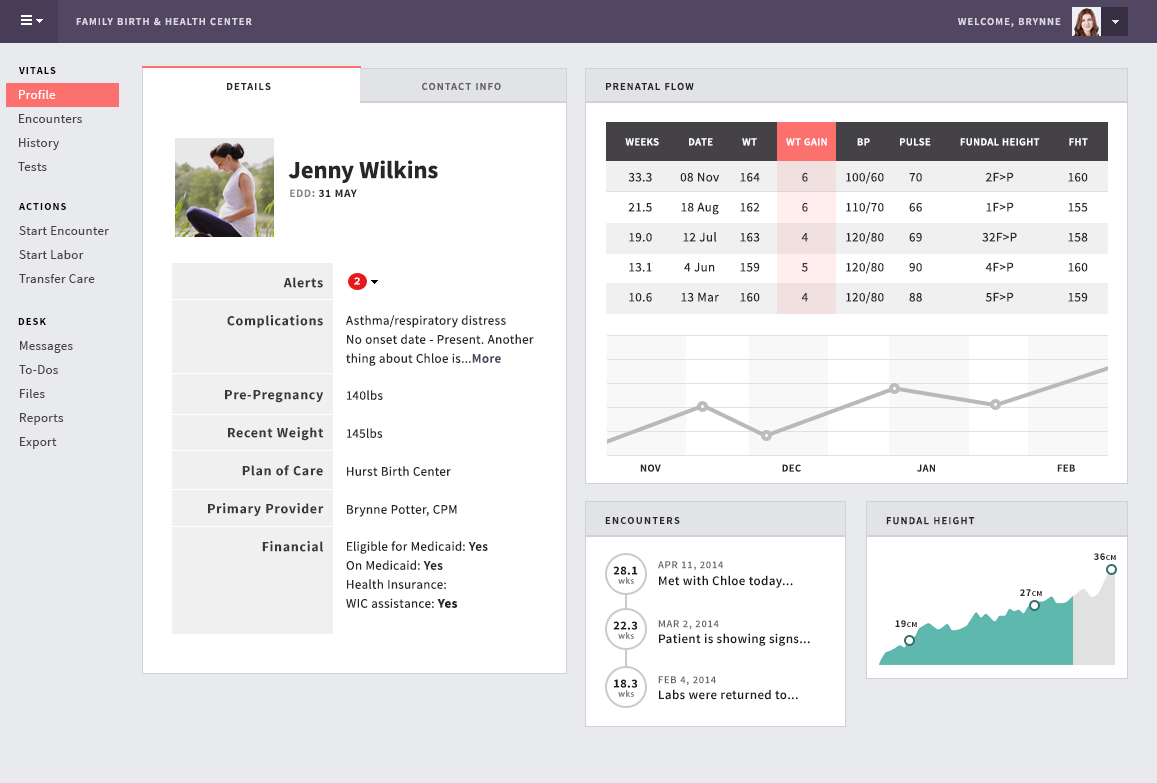Screen dimensions: 1157x783
Task: Expand the alerts dropdown caret
Action: pyautogui.click(x=375, y=282)
